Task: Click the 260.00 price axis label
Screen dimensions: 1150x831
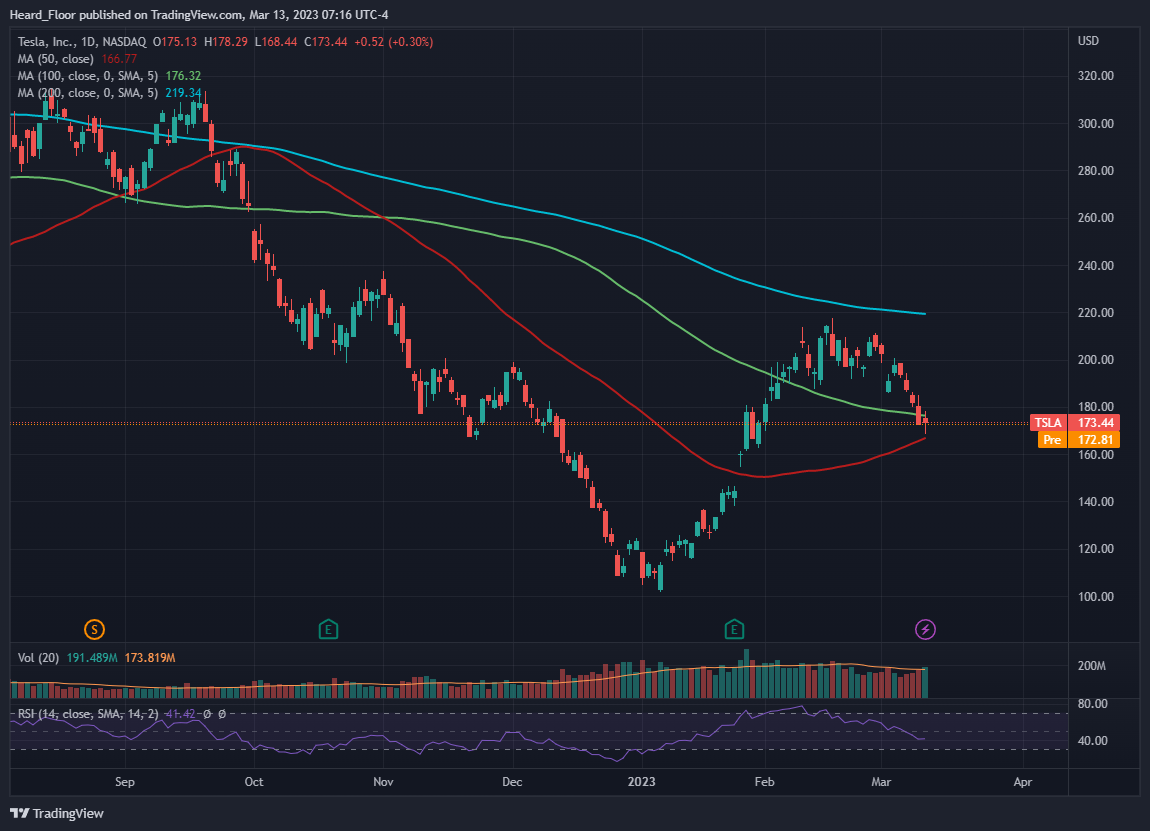Action: [1096, 218]
